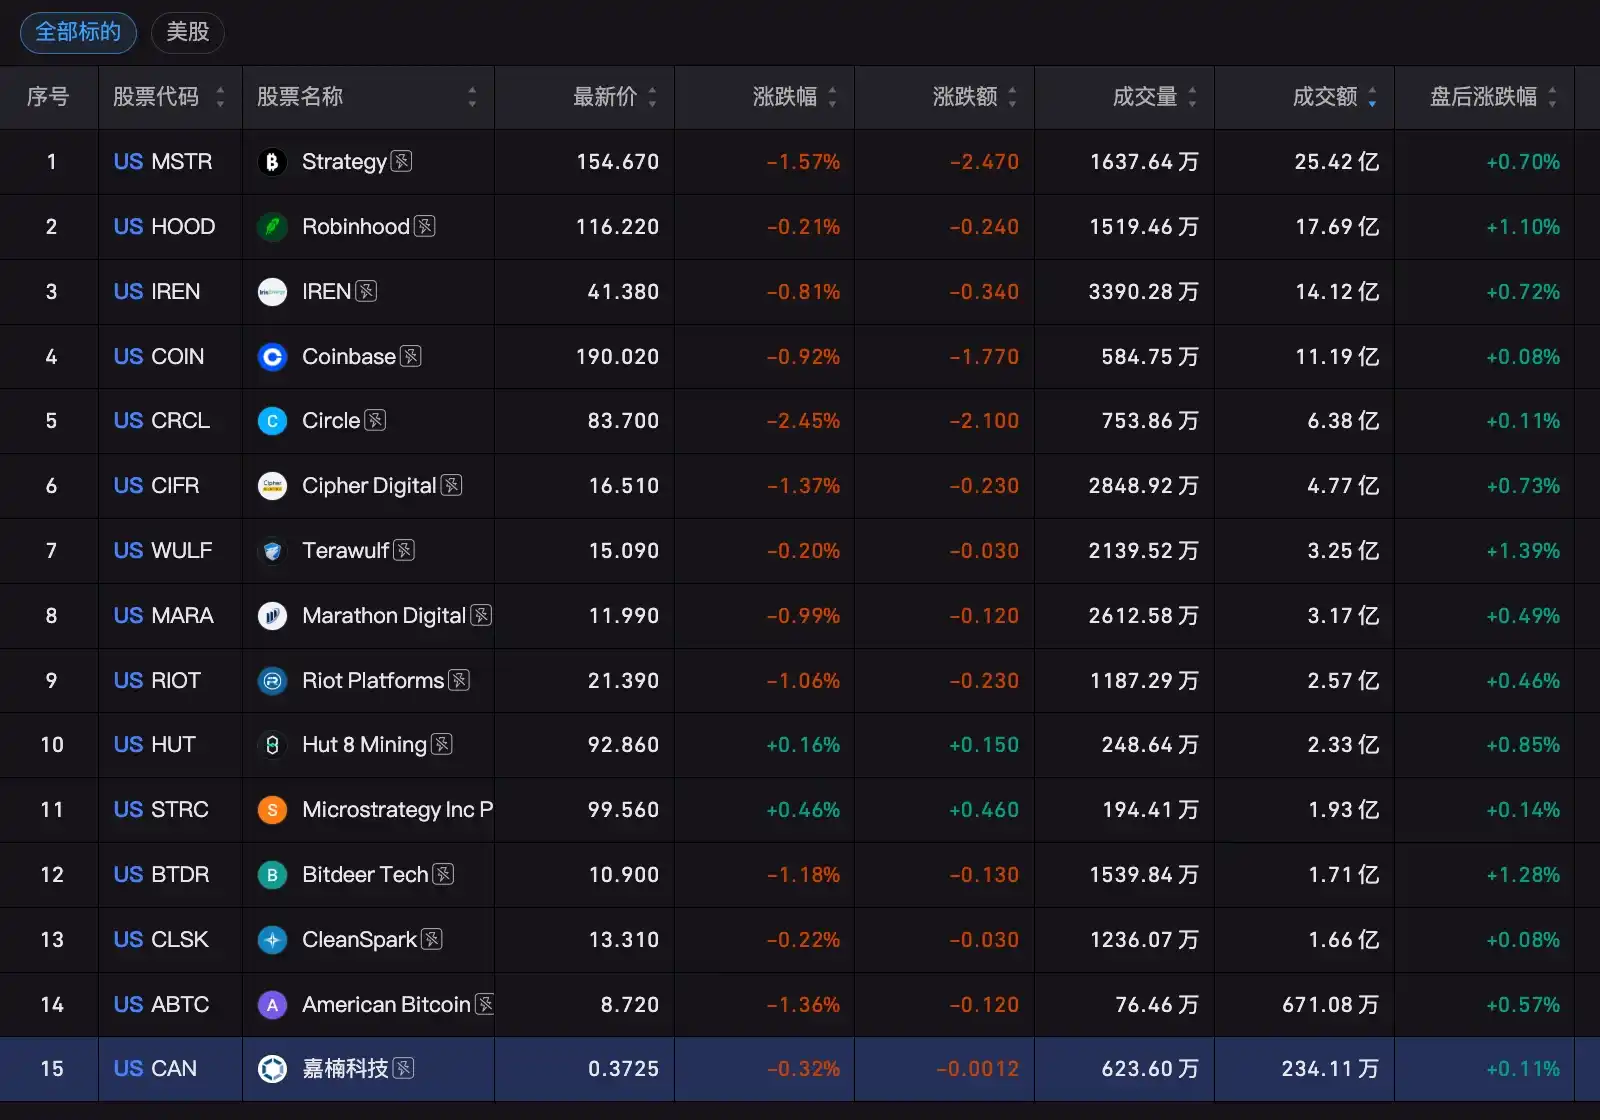This screenshot has width=1600, height=1120.
Task: Click the Cipher Digital logo
Action: pyautogui.click(x=272, y=486)
